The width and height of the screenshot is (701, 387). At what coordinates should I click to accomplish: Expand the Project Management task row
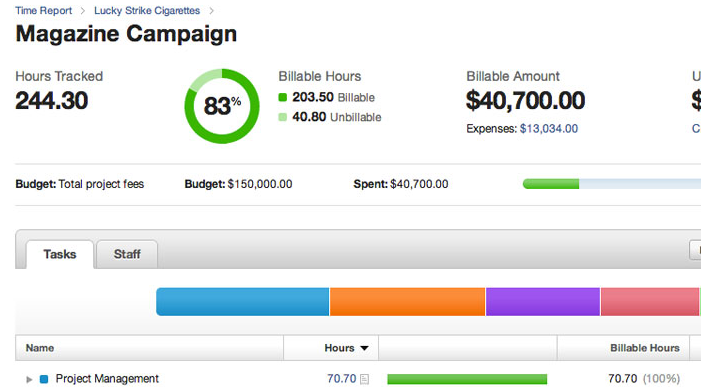[x=29, y=379]
